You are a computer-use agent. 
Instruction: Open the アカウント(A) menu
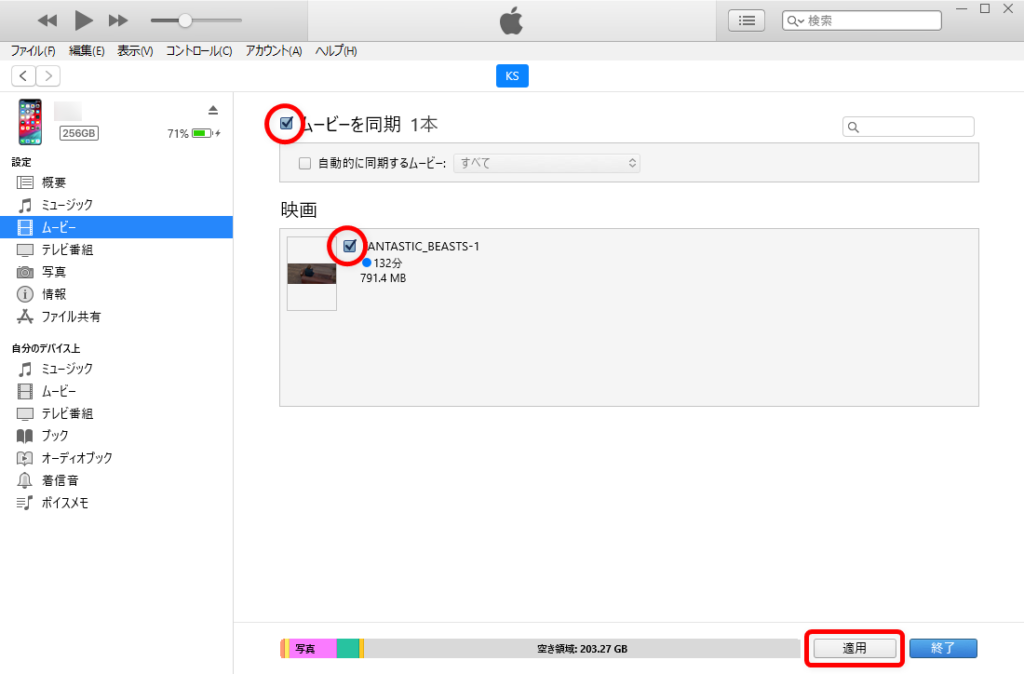(x=274, y=51)
